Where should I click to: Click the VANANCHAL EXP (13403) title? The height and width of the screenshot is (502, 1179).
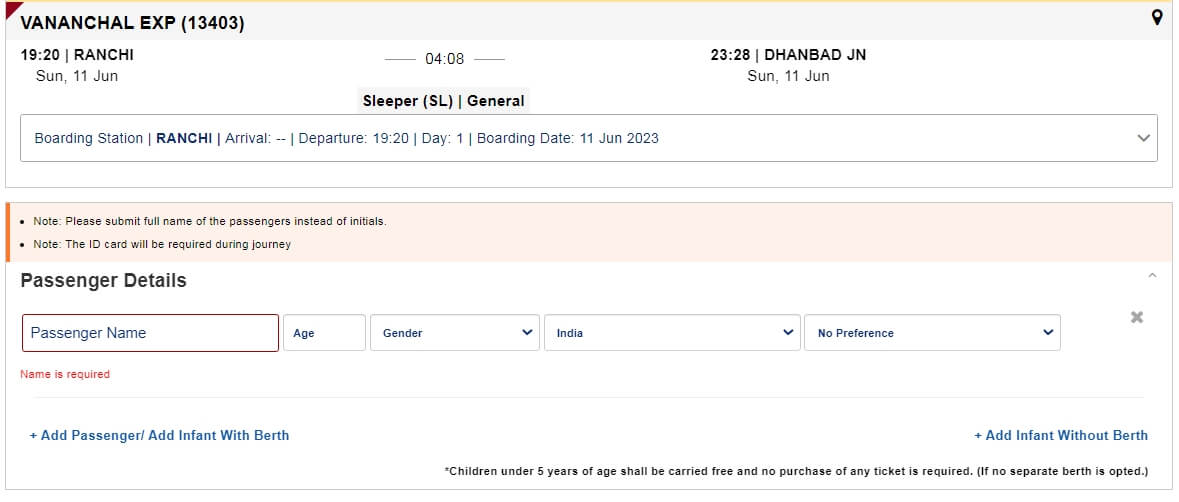(x=132, y=23)
